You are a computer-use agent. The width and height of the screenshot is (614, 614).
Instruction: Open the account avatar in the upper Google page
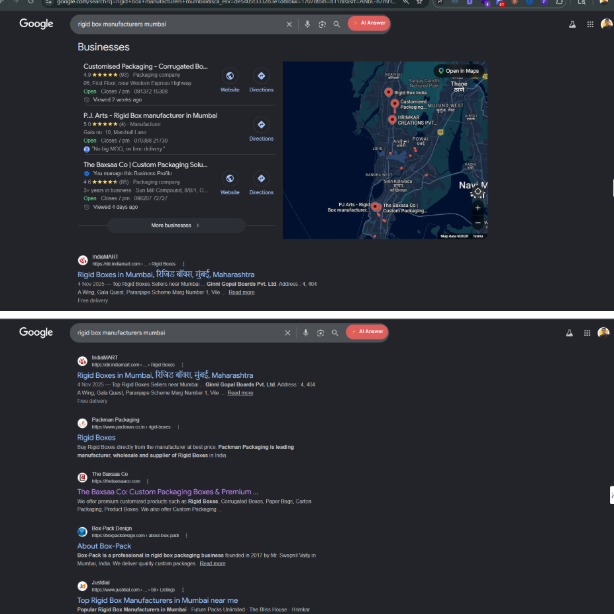click(x=607, y=24)
